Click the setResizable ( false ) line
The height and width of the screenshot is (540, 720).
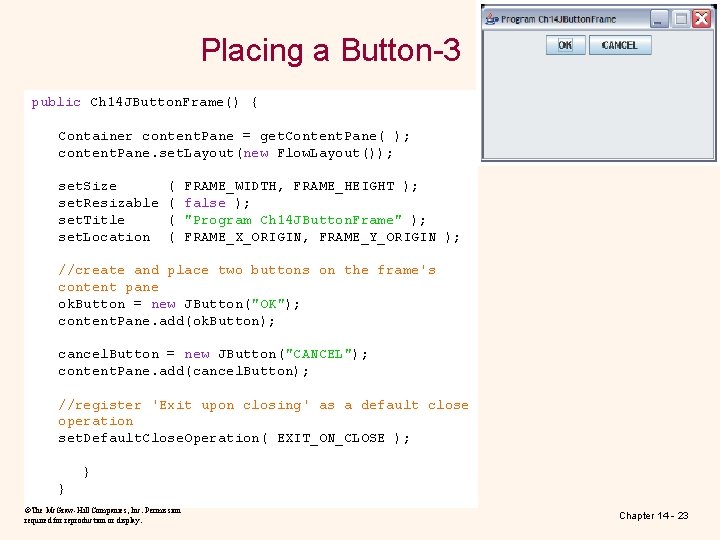coord(153,203)
